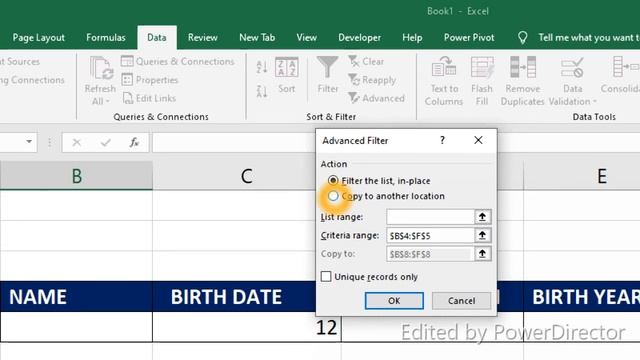The image size is (640, 360).
Task: Click the formula bar input area
Action: (233, 142)
